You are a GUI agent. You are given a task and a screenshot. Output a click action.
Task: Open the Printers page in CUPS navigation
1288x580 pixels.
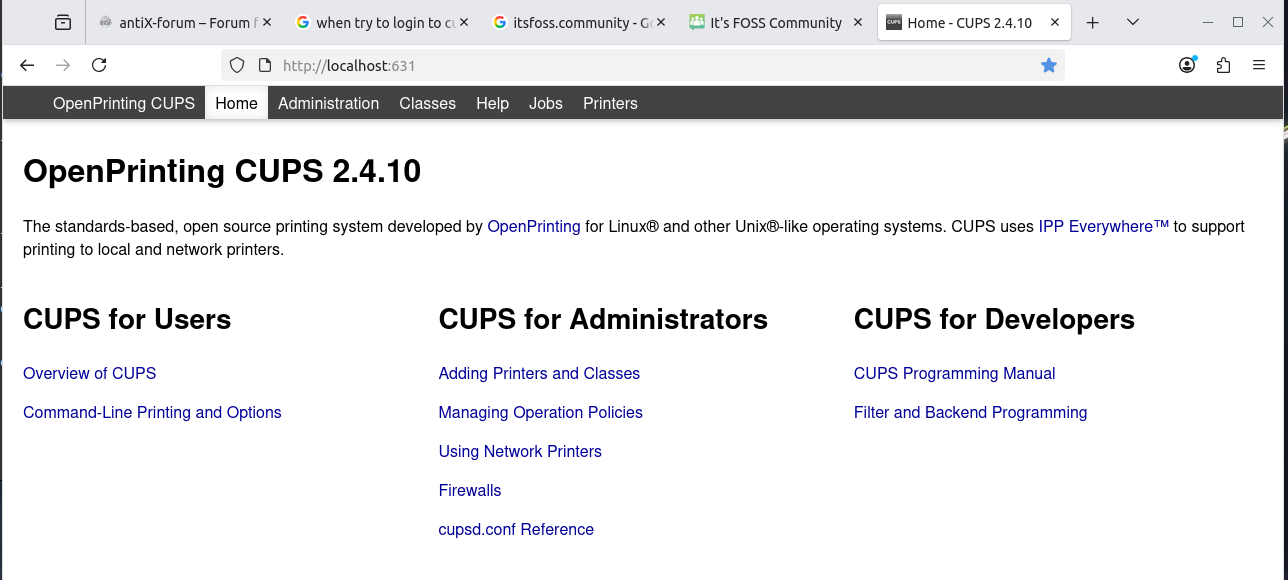(610, 103)
